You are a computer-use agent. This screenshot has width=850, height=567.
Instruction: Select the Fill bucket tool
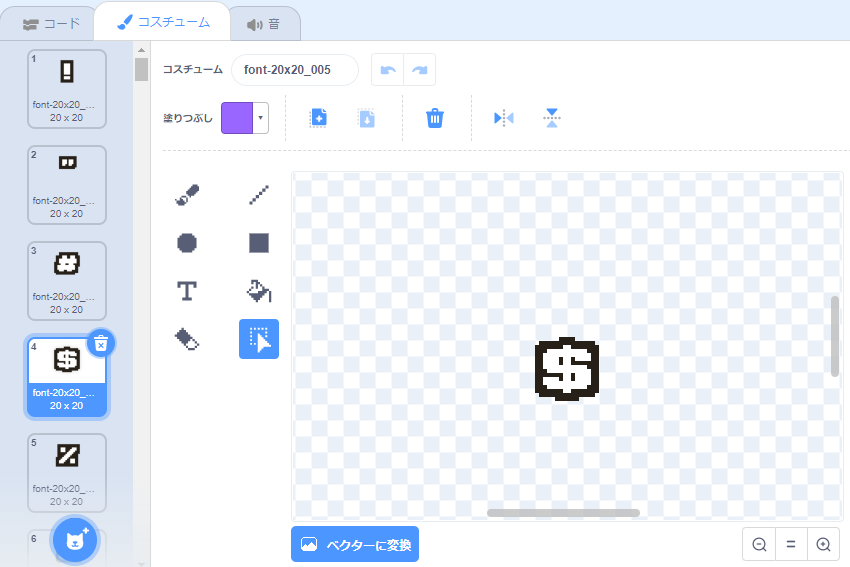click(x=259, y=291)
